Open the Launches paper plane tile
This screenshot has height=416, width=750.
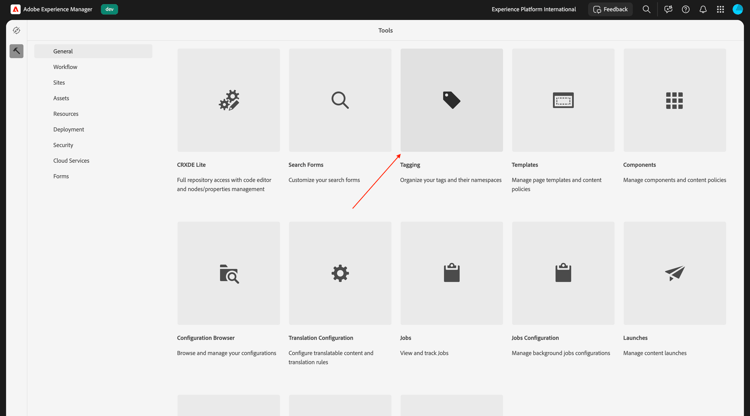tap(674, 274)
